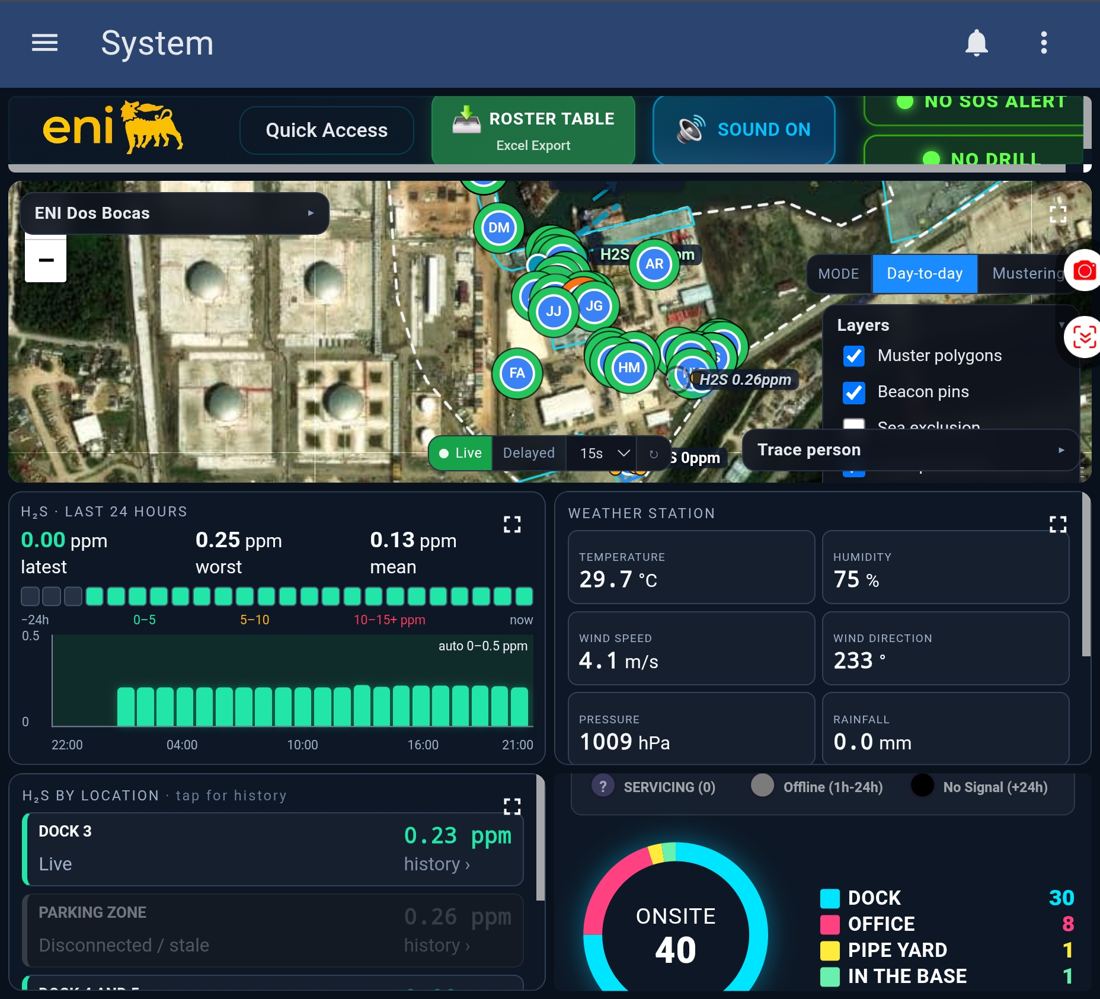This screenshot has height=999, width=1100.
Task: Open PARKING ZONE history link
Action: [x=436, y=946]
